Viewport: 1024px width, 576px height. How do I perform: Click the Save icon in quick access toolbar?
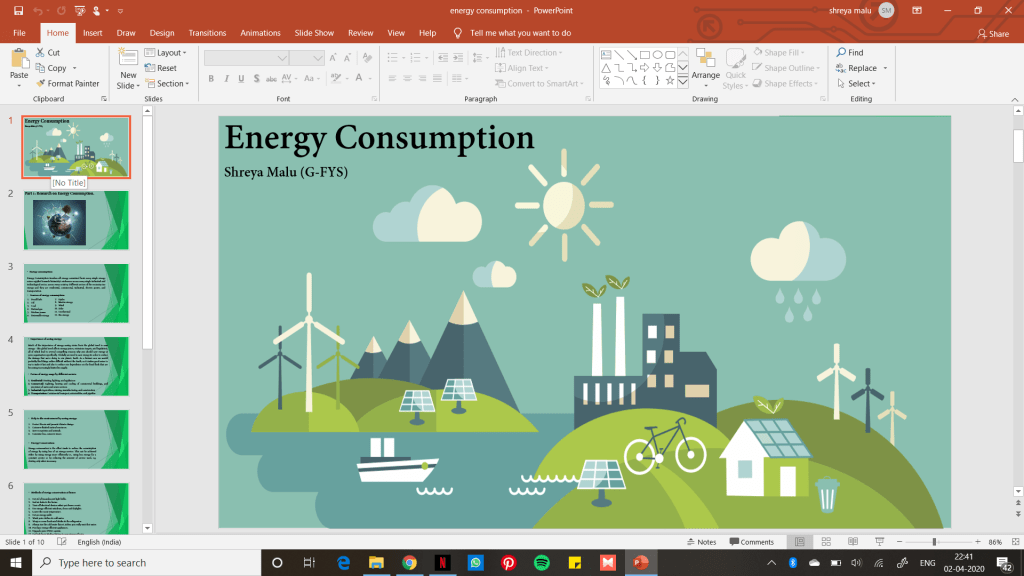pyautogui.click(x=17, y=11)
